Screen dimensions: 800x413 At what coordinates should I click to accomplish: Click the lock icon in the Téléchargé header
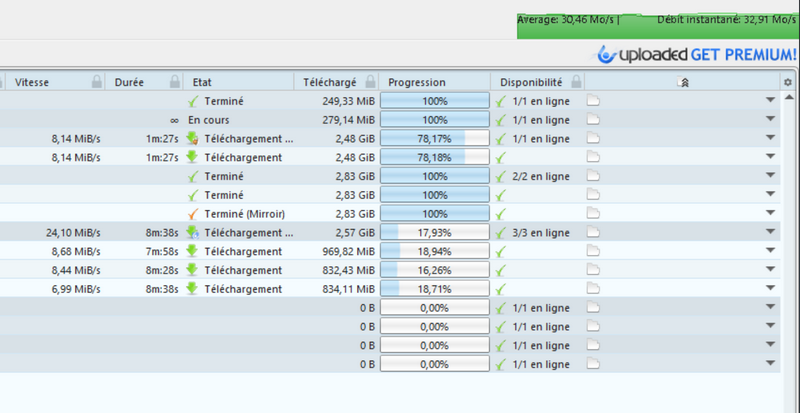(371, 82)
